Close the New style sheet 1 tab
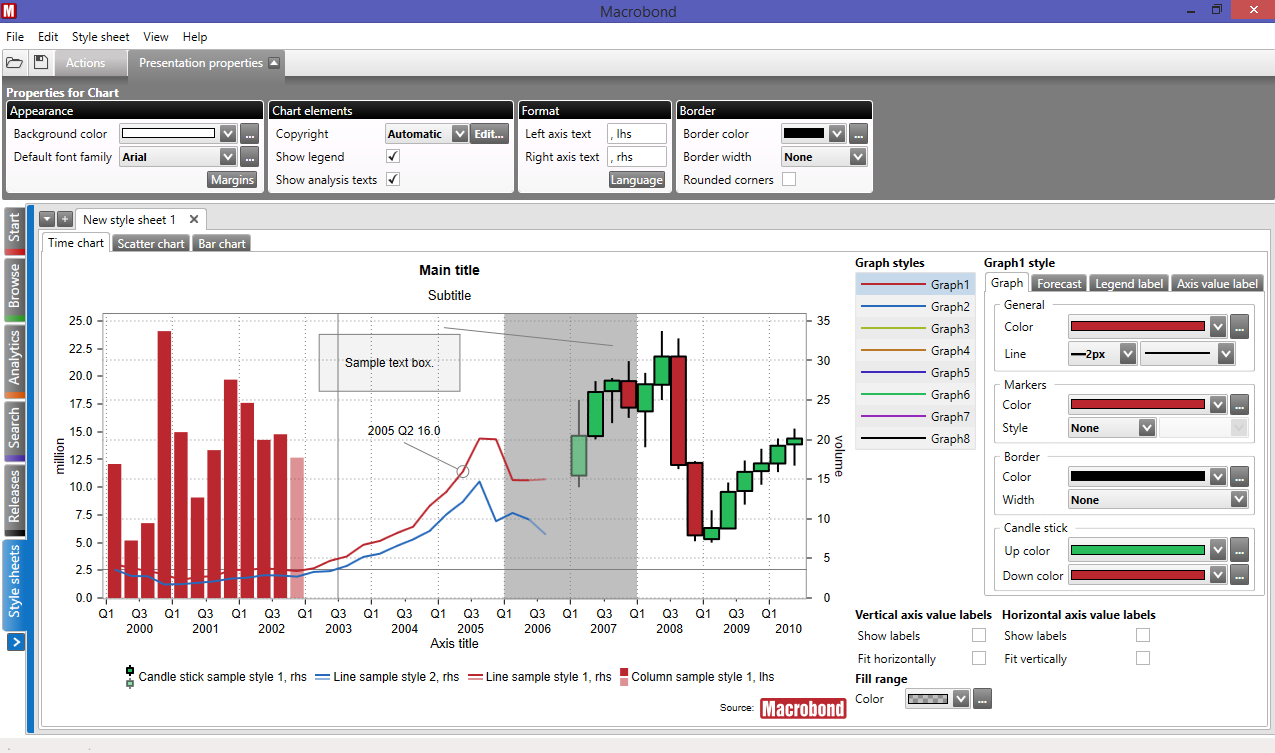1275x753 pixels. 194,219
